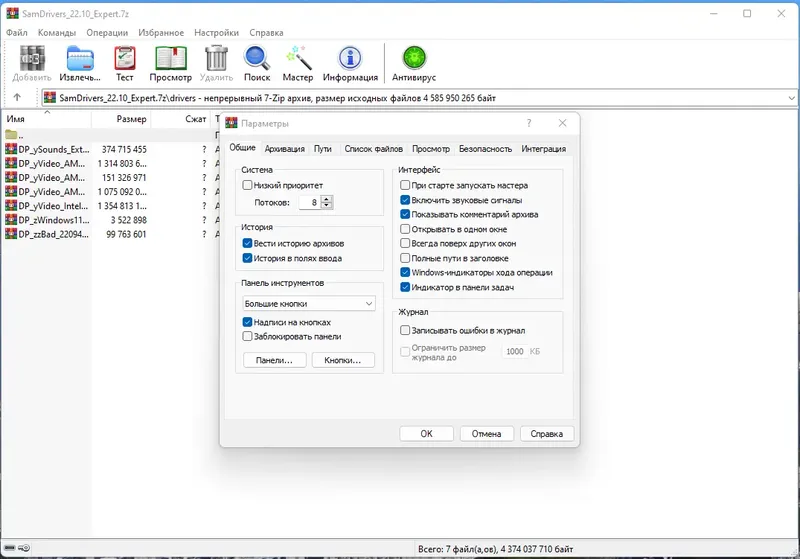The height and width of the screenshot is (559, 800).
Task: Open the Справка menu in menu bar
Action: [266, 33]
